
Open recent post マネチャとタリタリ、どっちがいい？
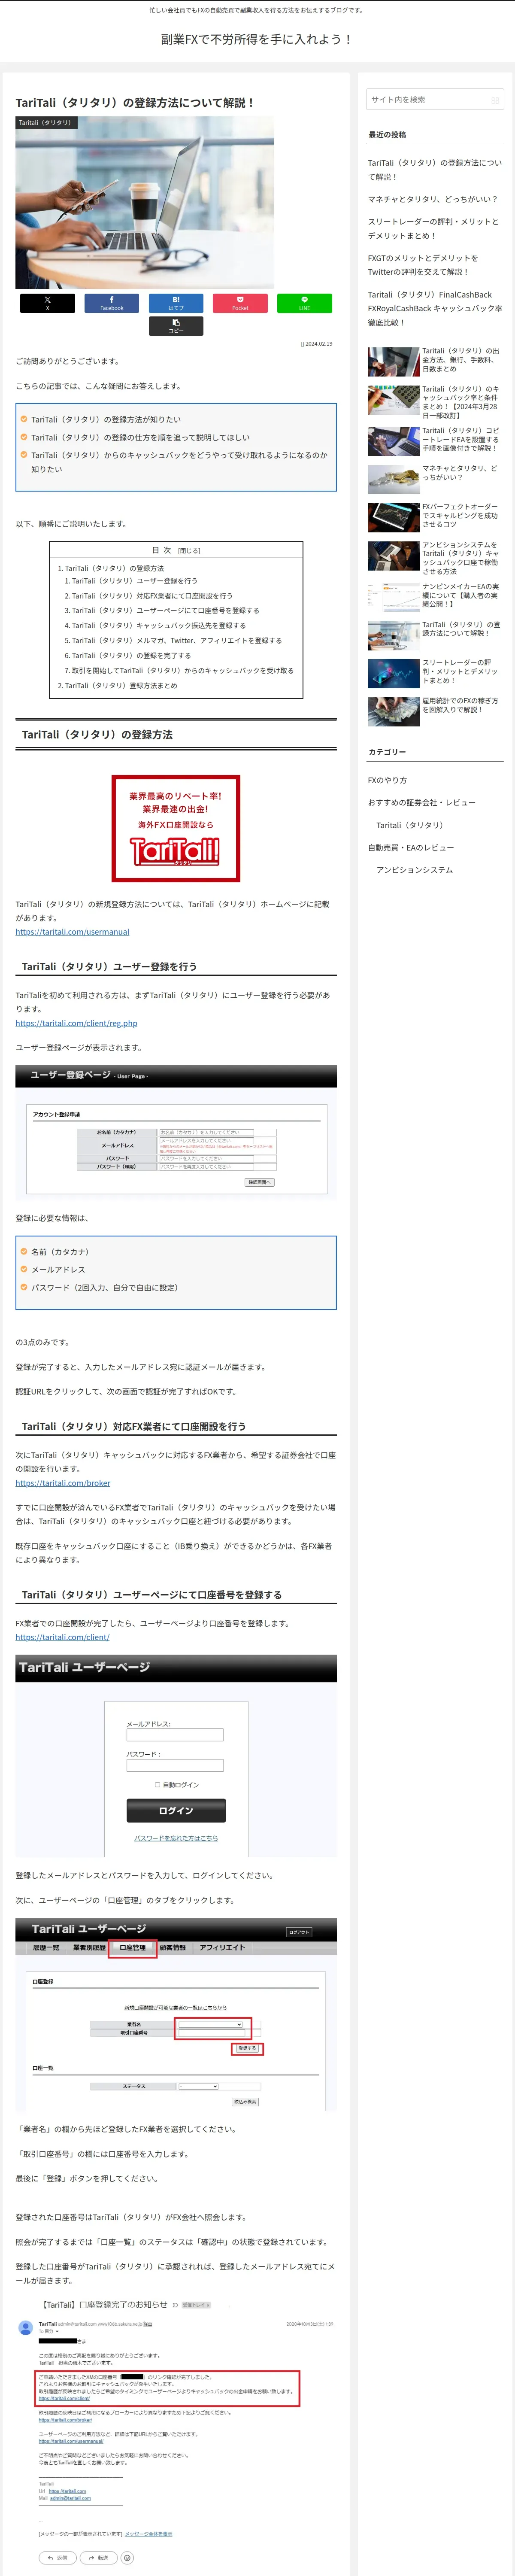(x=432, y=199)
